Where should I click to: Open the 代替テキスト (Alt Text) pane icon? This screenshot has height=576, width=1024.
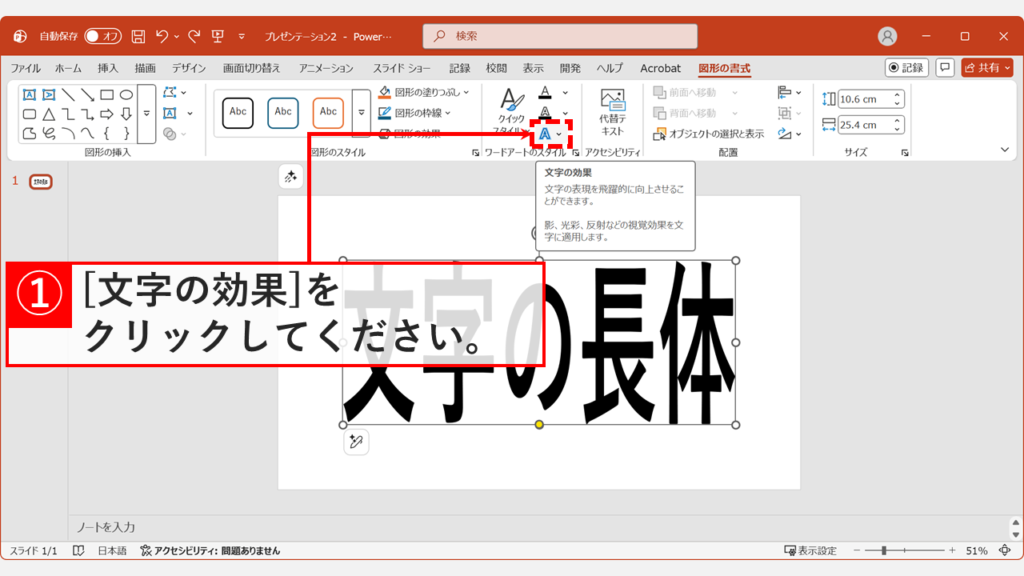tap(611, 110)
